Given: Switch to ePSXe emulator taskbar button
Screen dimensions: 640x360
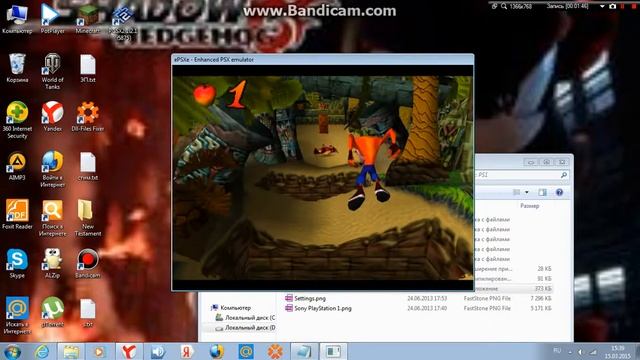Looking at the screenshot, I should pyautogui.click(x=333, y=352).
